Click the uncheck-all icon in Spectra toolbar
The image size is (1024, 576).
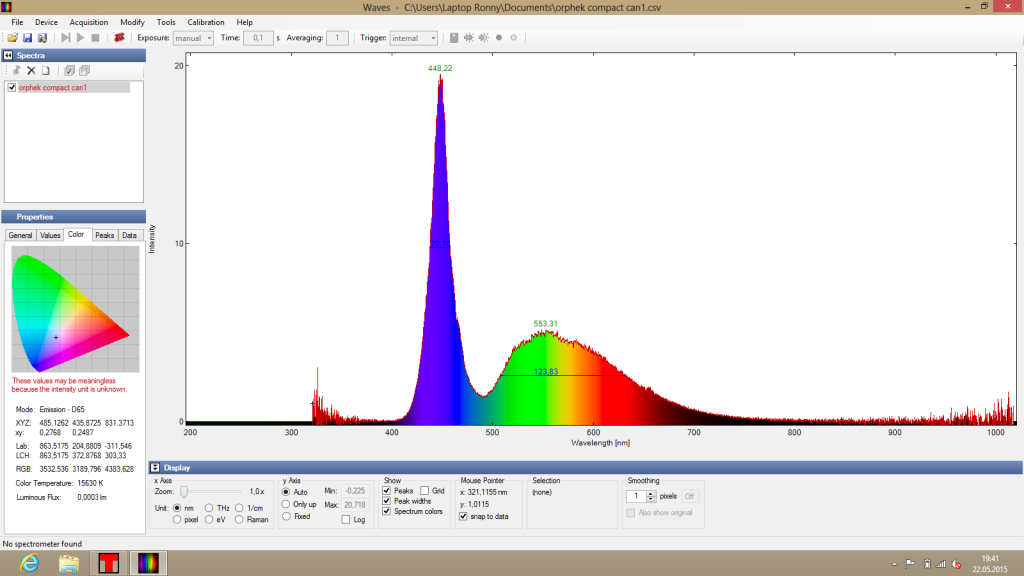84,71
